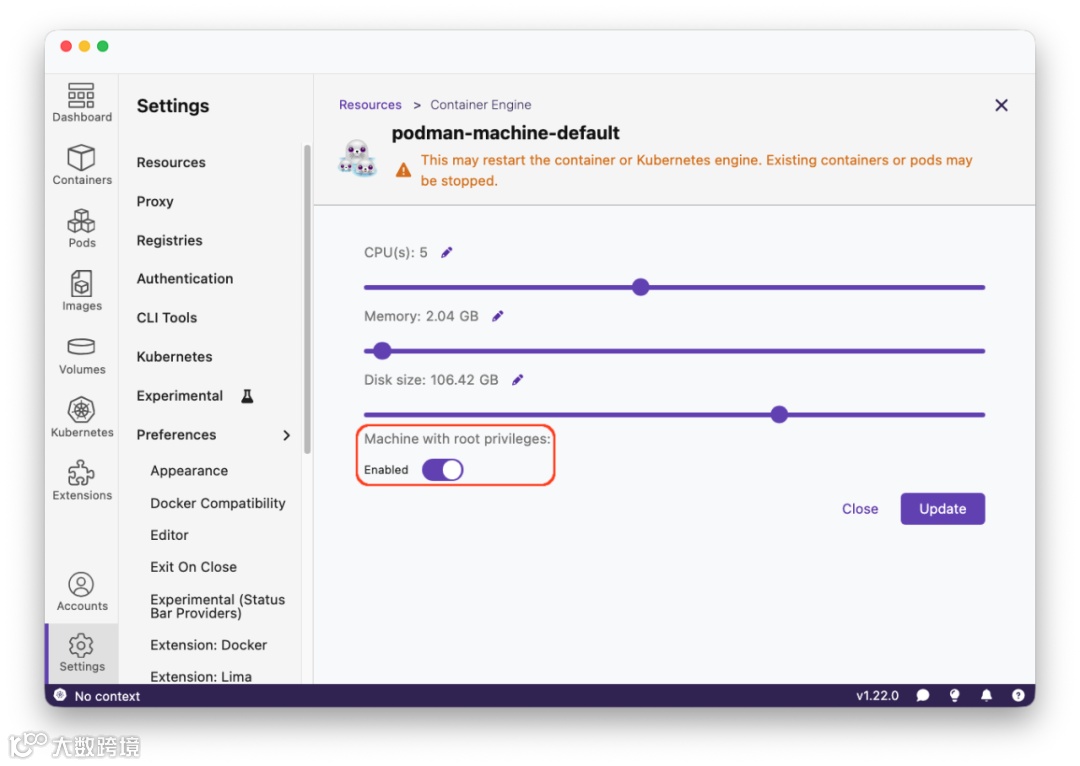Click the v1.22.0 version label

[878, 696]
